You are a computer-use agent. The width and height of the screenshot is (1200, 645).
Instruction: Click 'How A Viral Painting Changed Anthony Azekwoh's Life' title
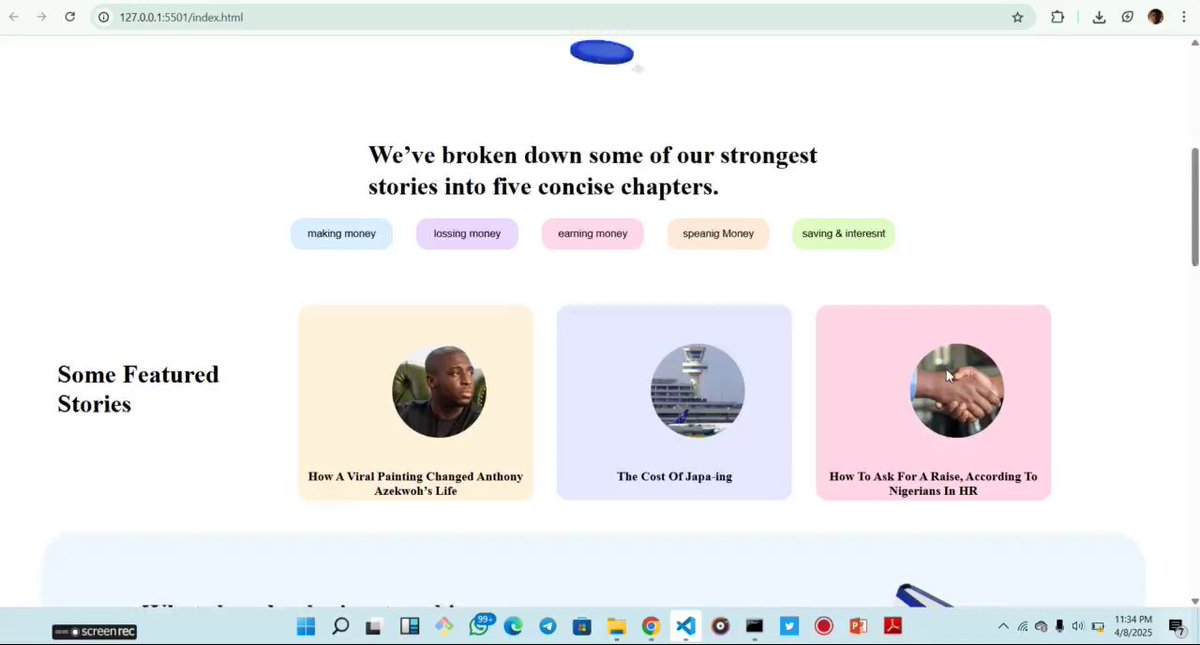415,484
